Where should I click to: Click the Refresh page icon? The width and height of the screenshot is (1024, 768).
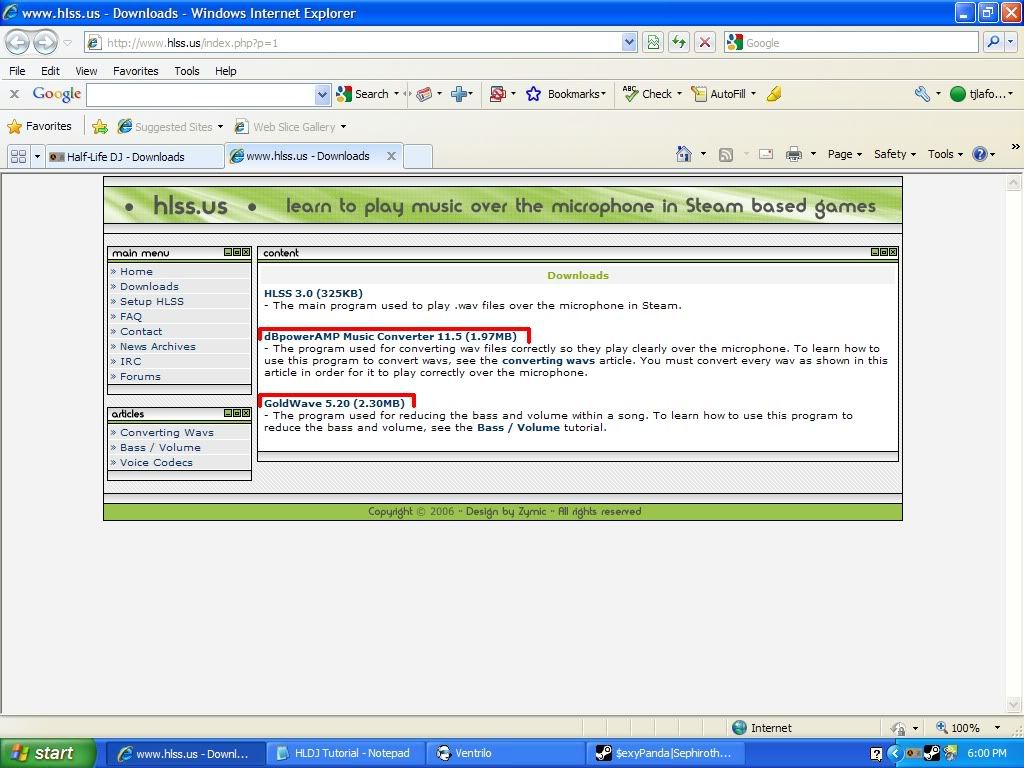click(x=680, y=42)
